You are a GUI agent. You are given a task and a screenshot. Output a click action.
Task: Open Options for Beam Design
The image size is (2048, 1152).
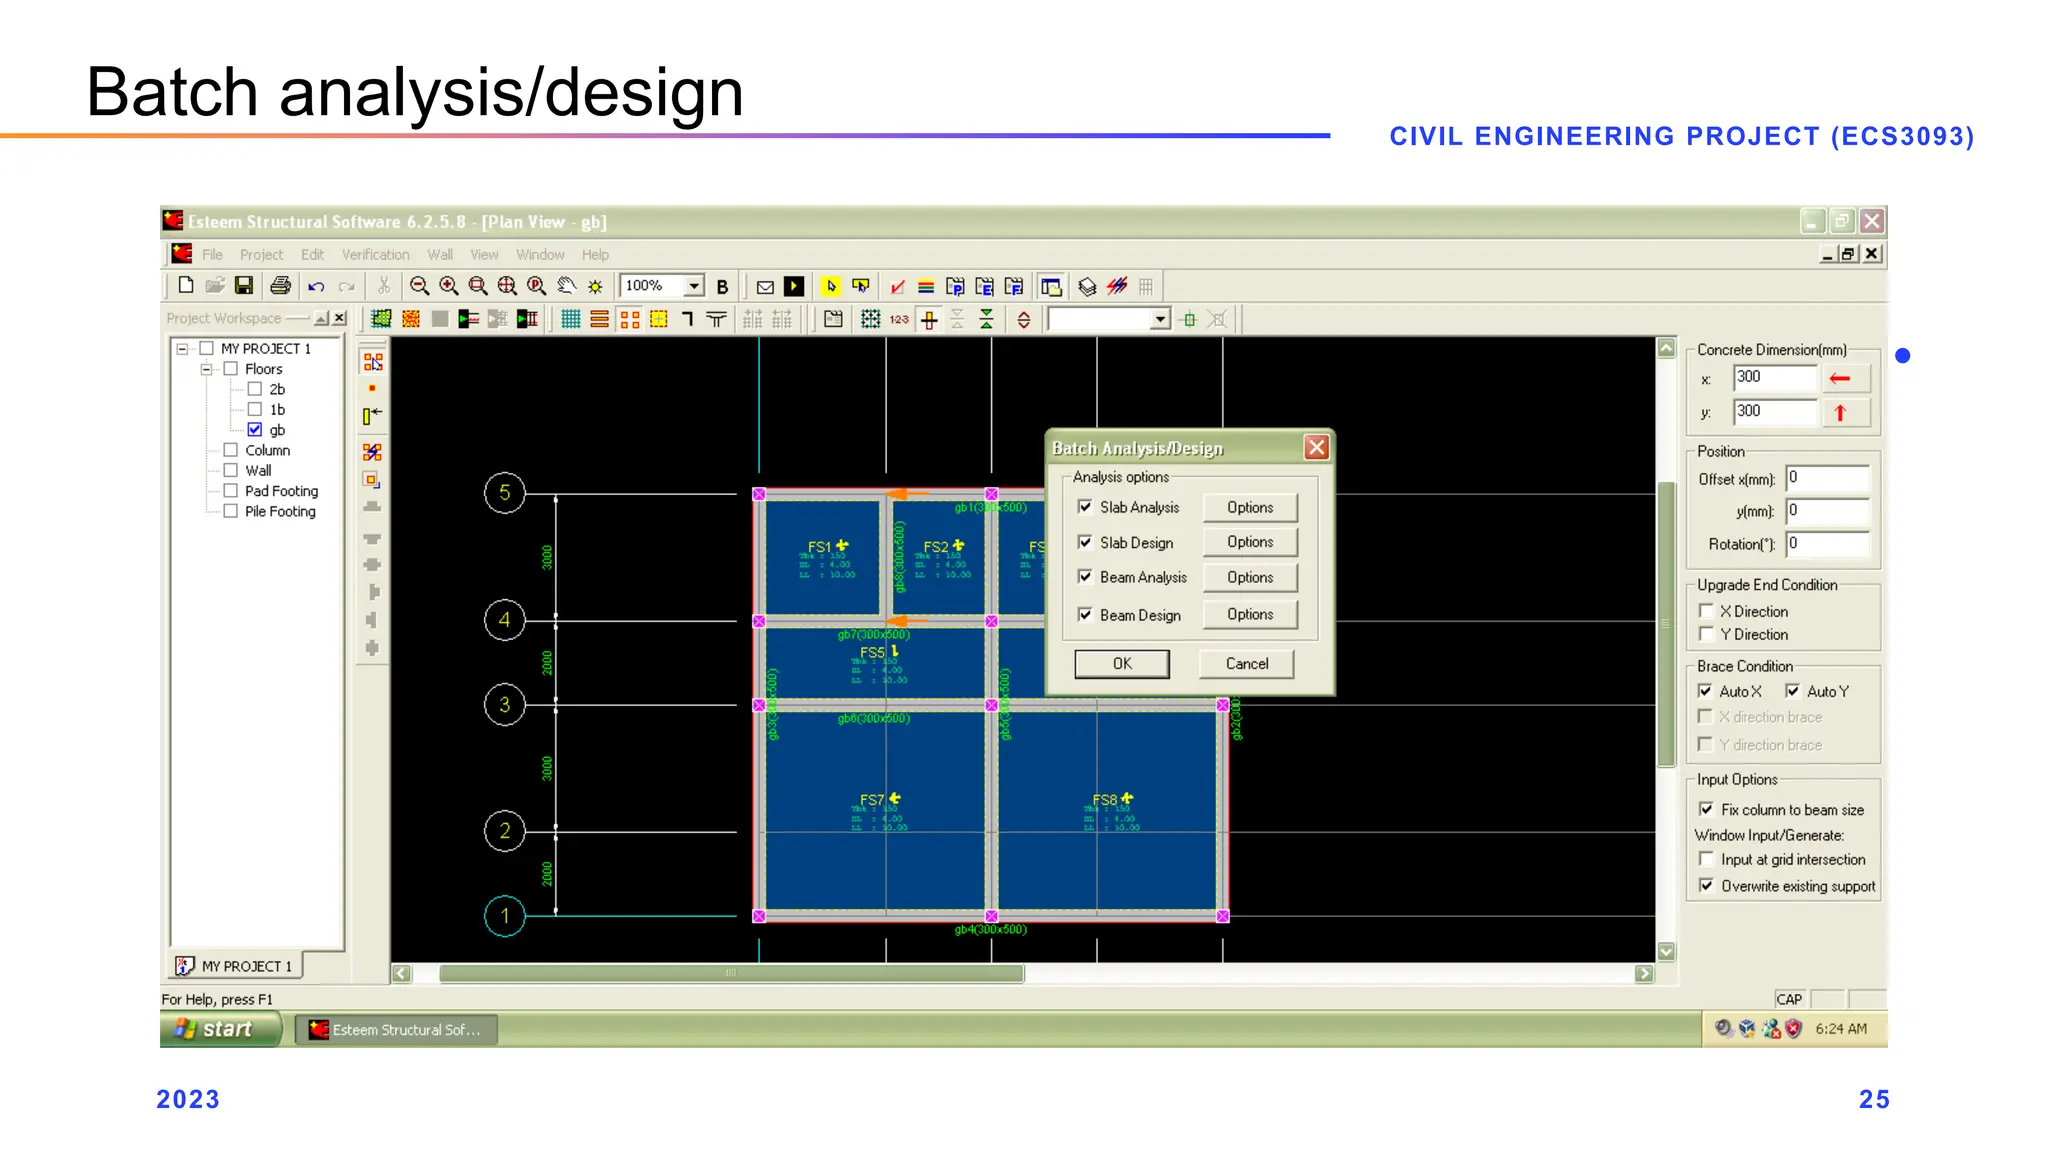(x=1250, y=614)
